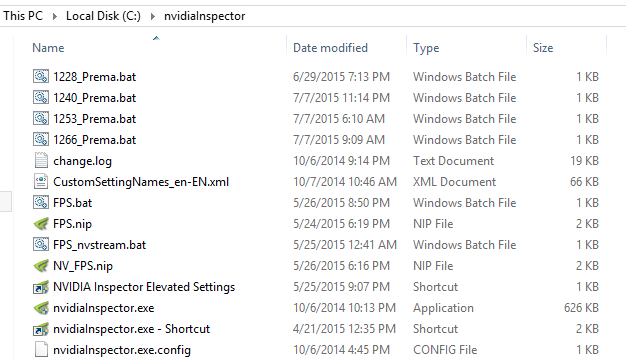Click the 1266_Prema.bat batch file icon
The height and width of the screenshot is (362, 626).
click(x=41, y=140)
